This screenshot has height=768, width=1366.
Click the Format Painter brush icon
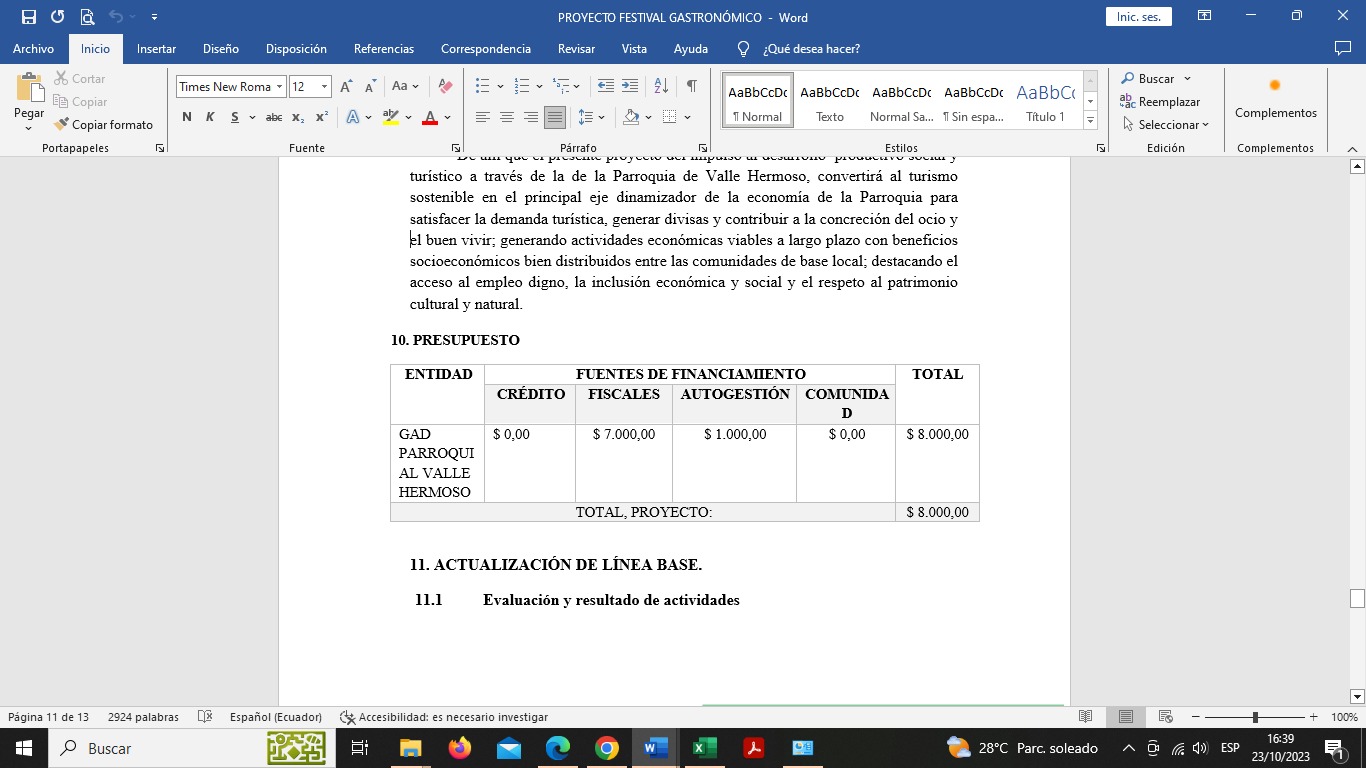[62, 125]
